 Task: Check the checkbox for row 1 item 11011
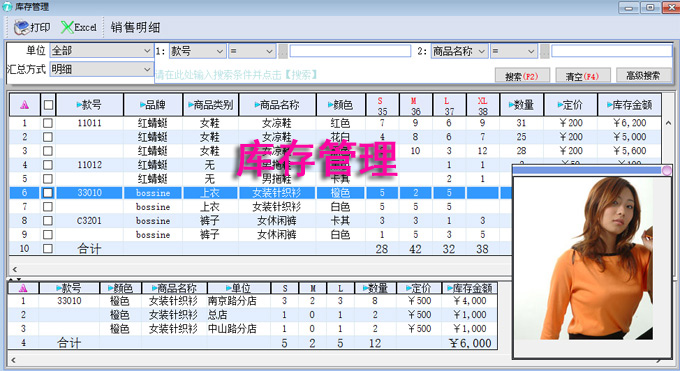(48, 123)
